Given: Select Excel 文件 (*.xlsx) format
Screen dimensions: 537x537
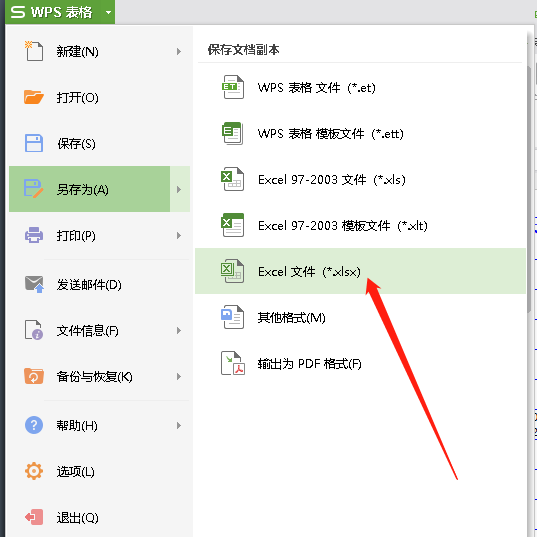Looking at the screenshot, I should (x=360, y=271).
